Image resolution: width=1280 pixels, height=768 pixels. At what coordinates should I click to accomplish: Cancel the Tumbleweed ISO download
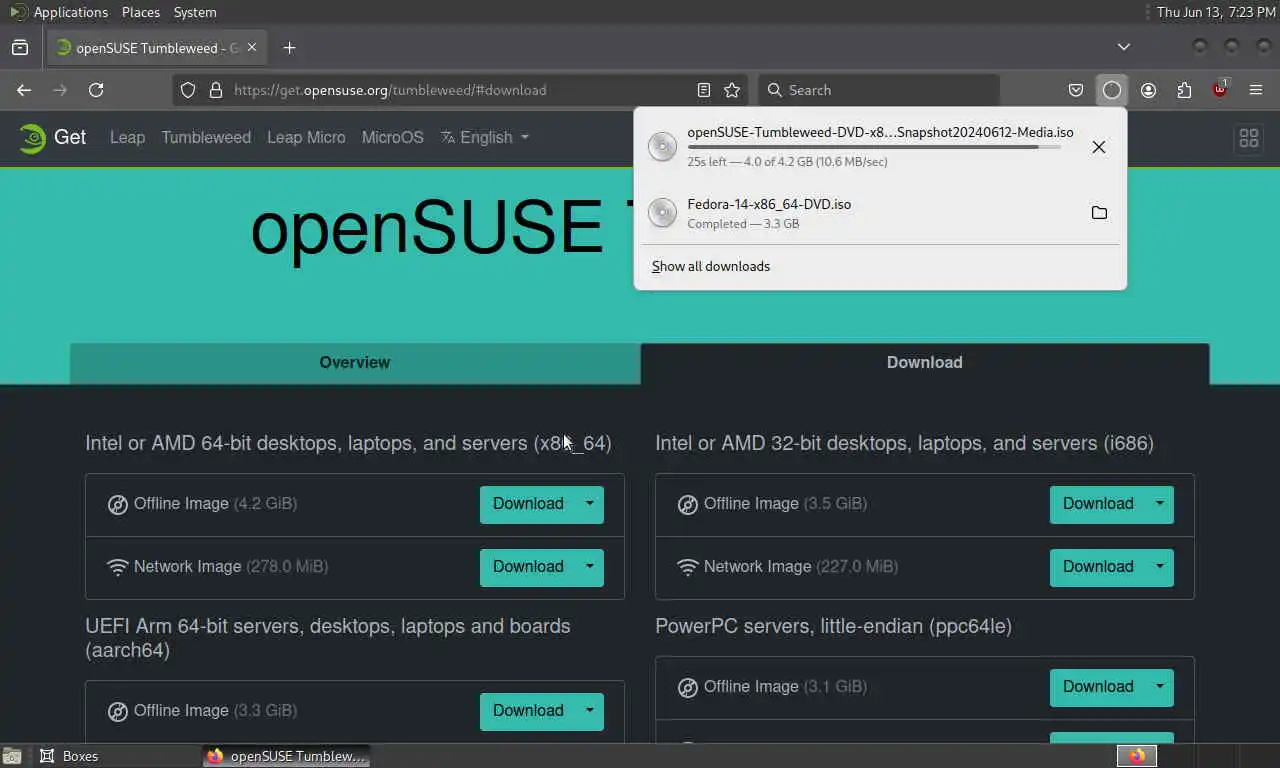[x=1099, y=147]
